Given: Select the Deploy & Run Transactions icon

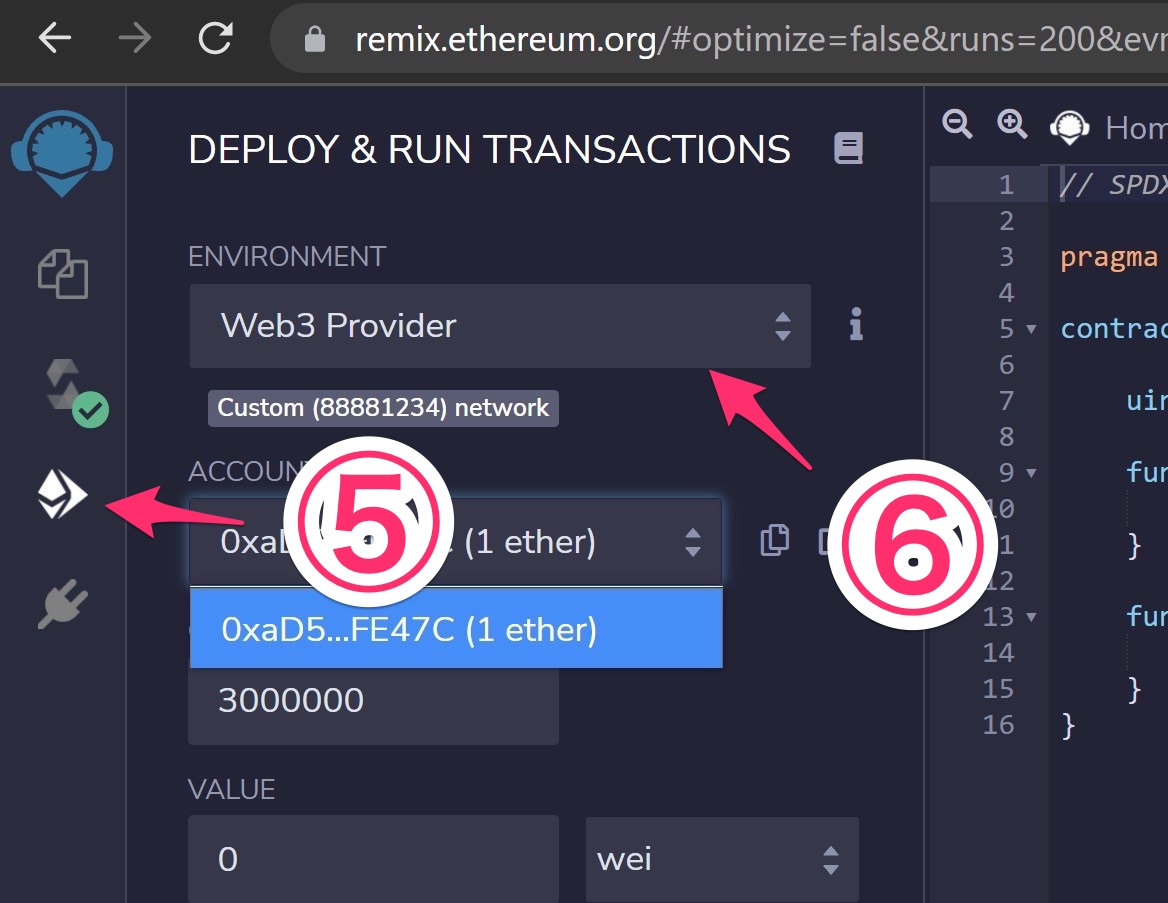Looking at the screenshot, I should pyautogui.click(x=62, y=494).
